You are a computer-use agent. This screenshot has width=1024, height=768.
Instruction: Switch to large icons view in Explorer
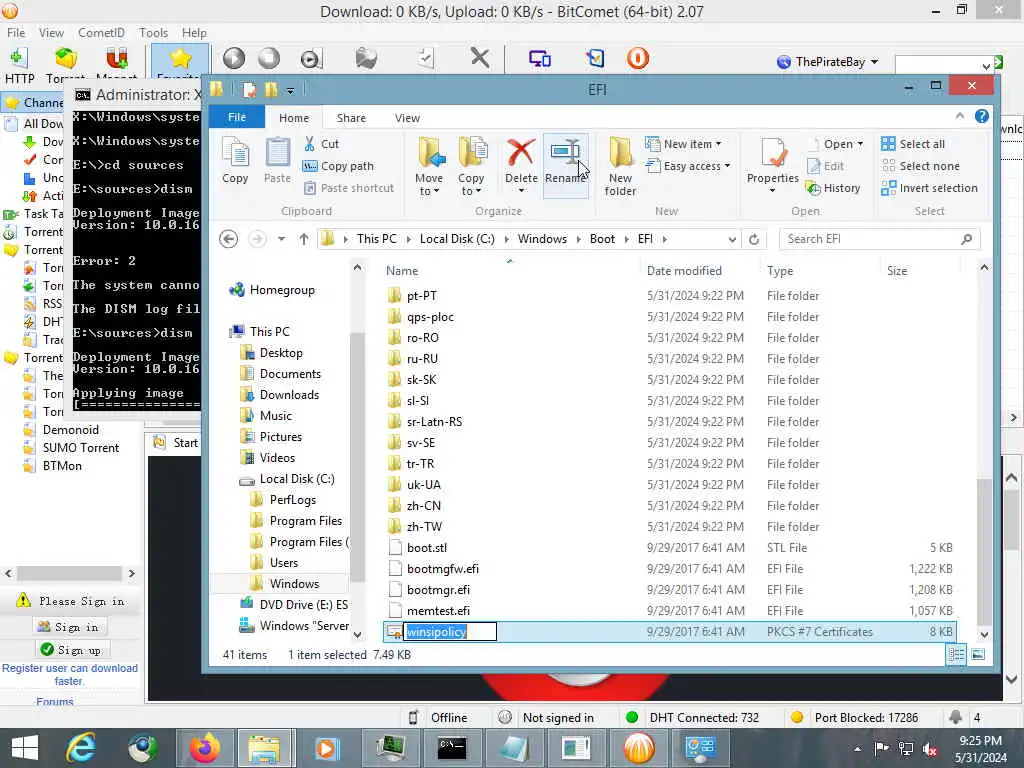(978, 654)
